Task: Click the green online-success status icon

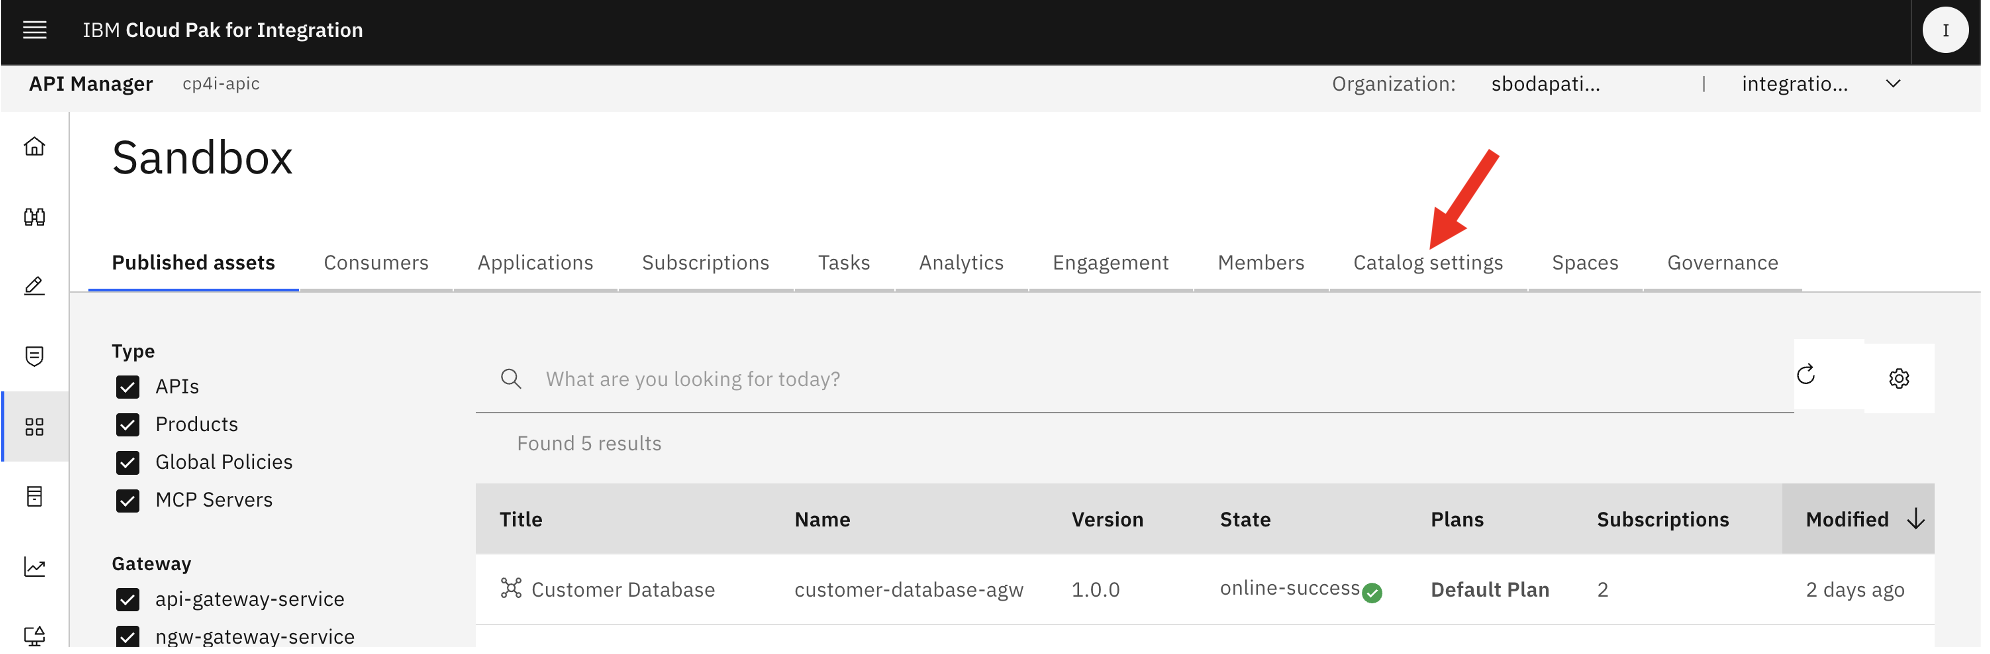Action: point(1372,593)
